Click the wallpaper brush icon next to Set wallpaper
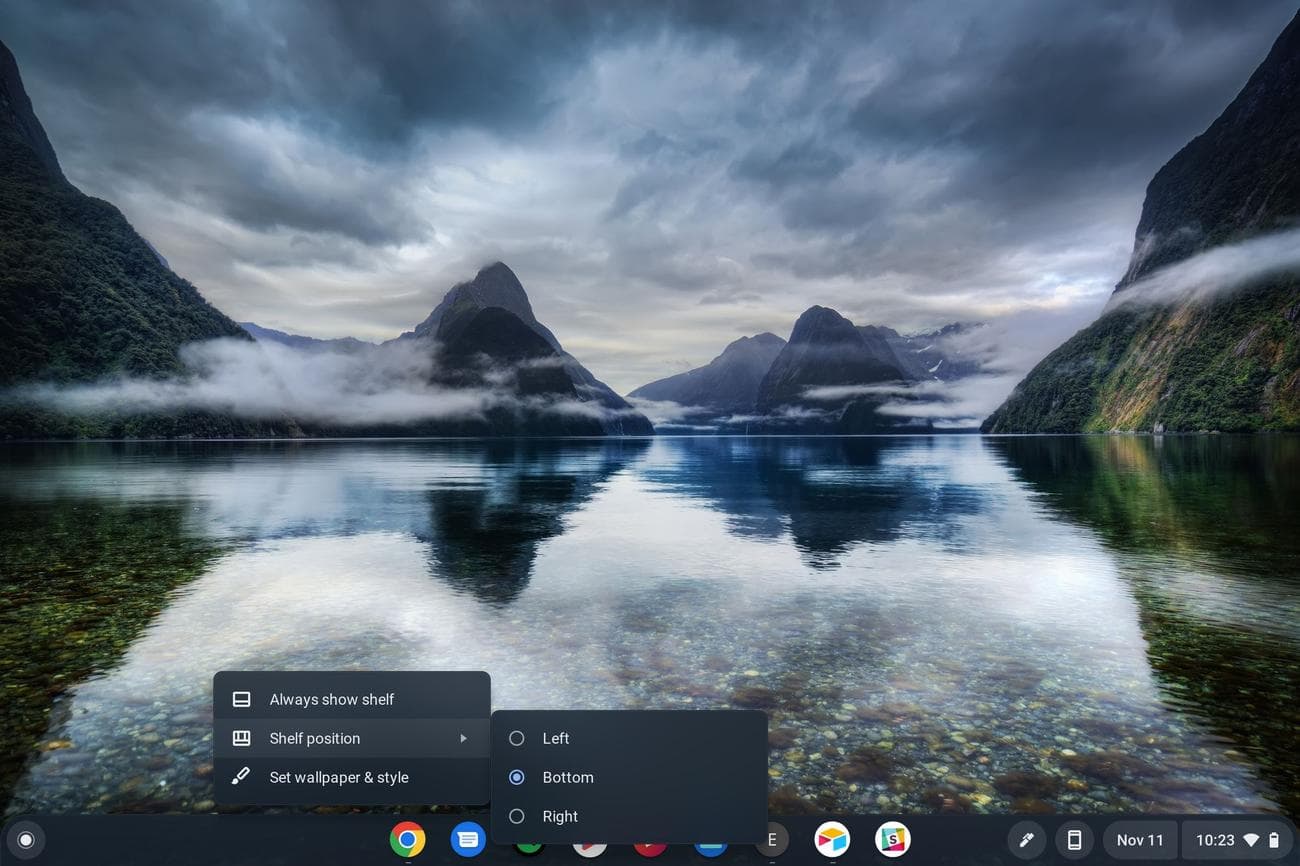Screen dimensions: 1300x866 pos(240,777)
